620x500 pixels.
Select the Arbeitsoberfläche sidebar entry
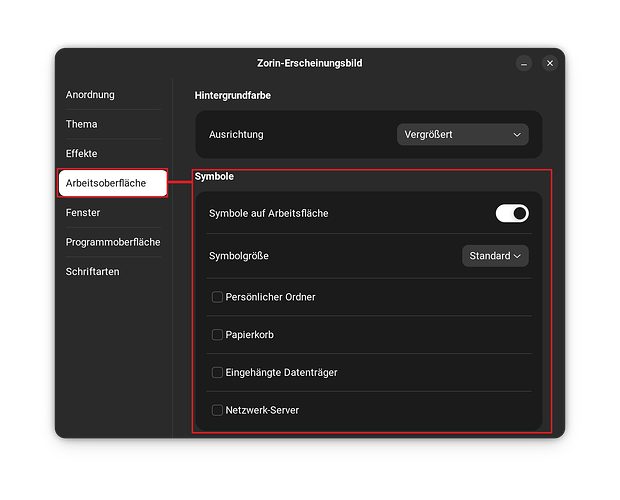[x=113, y=183]
